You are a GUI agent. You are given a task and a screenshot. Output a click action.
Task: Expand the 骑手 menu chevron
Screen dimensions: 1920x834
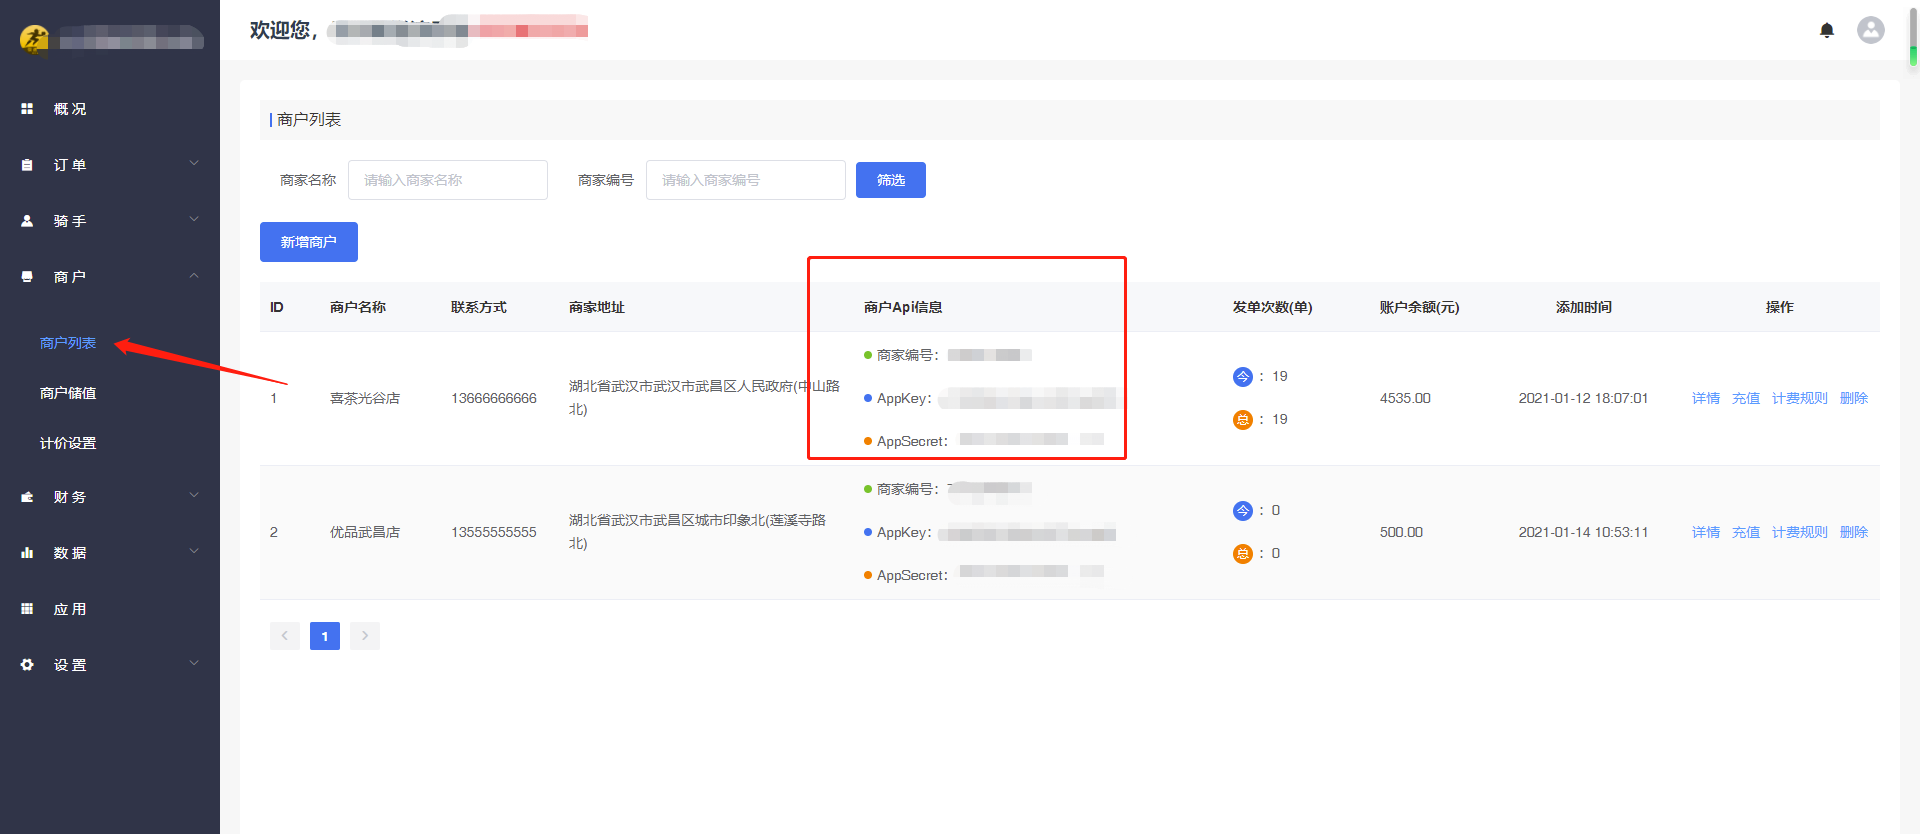coord(194,219)
